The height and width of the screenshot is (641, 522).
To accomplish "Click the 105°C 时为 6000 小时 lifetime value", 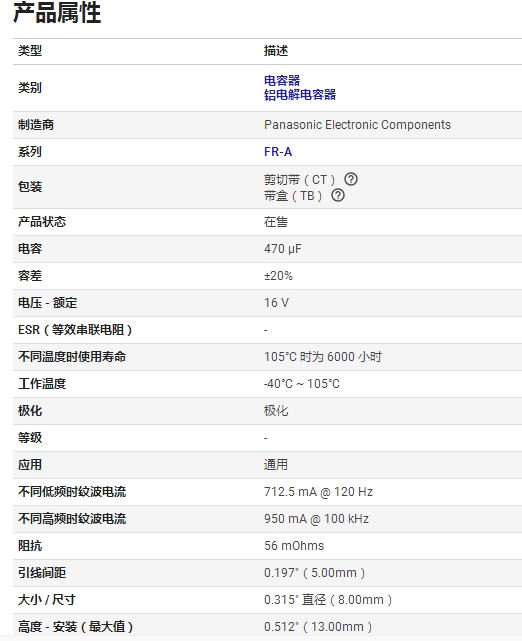I will pos(323,356).
